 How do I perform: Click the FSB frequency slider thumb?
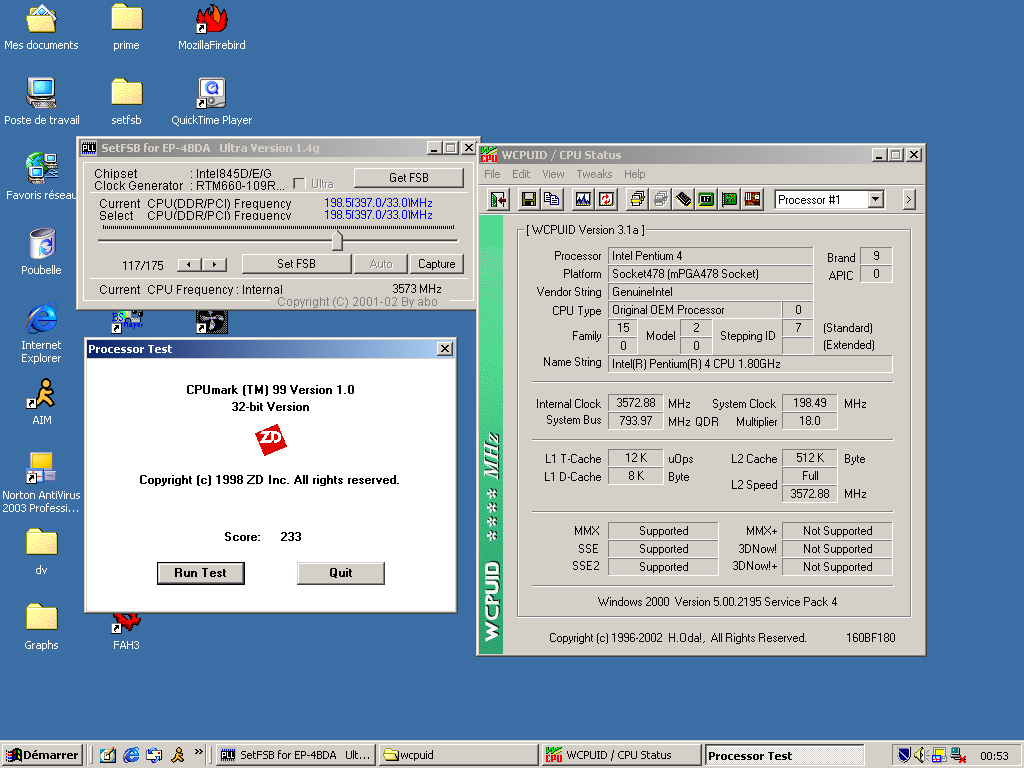point(337,240)
